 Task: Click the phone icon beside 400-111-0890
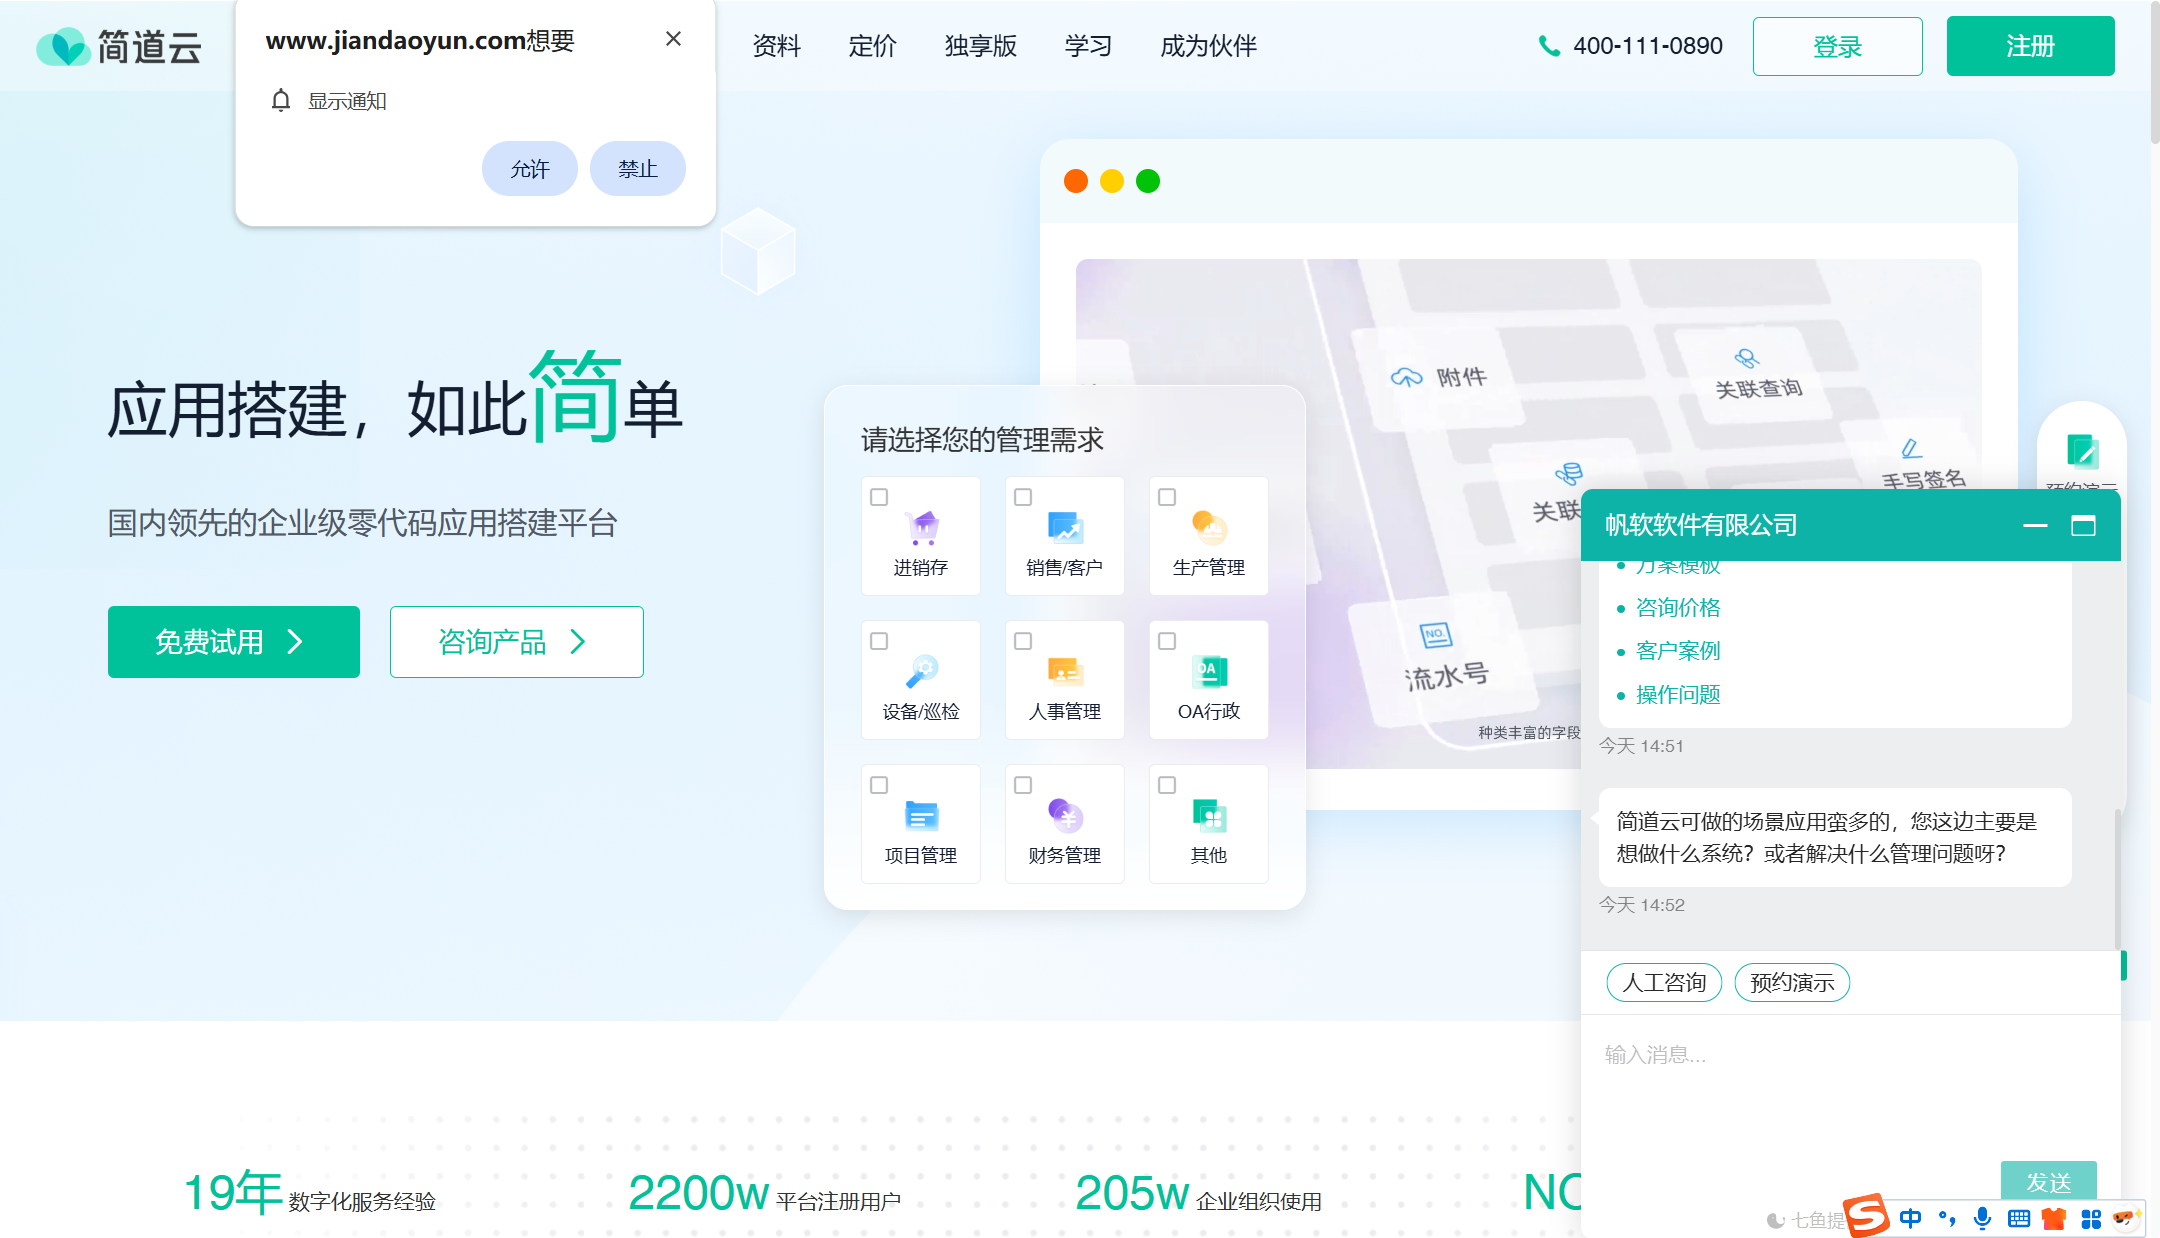coord(1549,45)
